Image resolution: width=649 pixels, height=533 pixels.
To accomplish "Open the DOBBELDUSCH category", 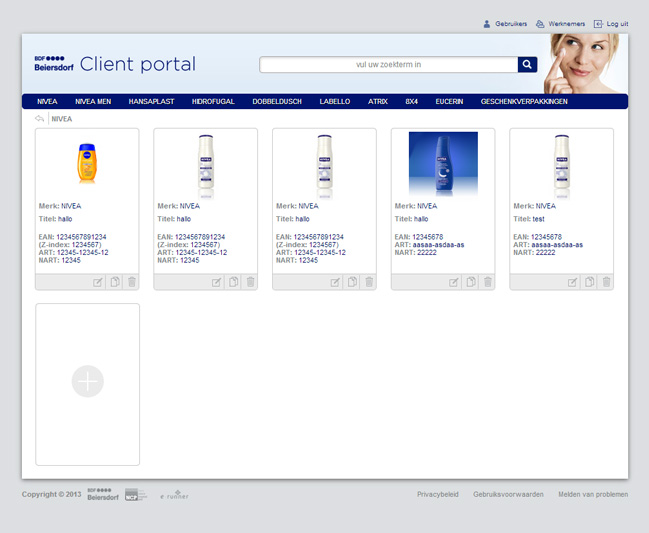I will coord(277,101).
